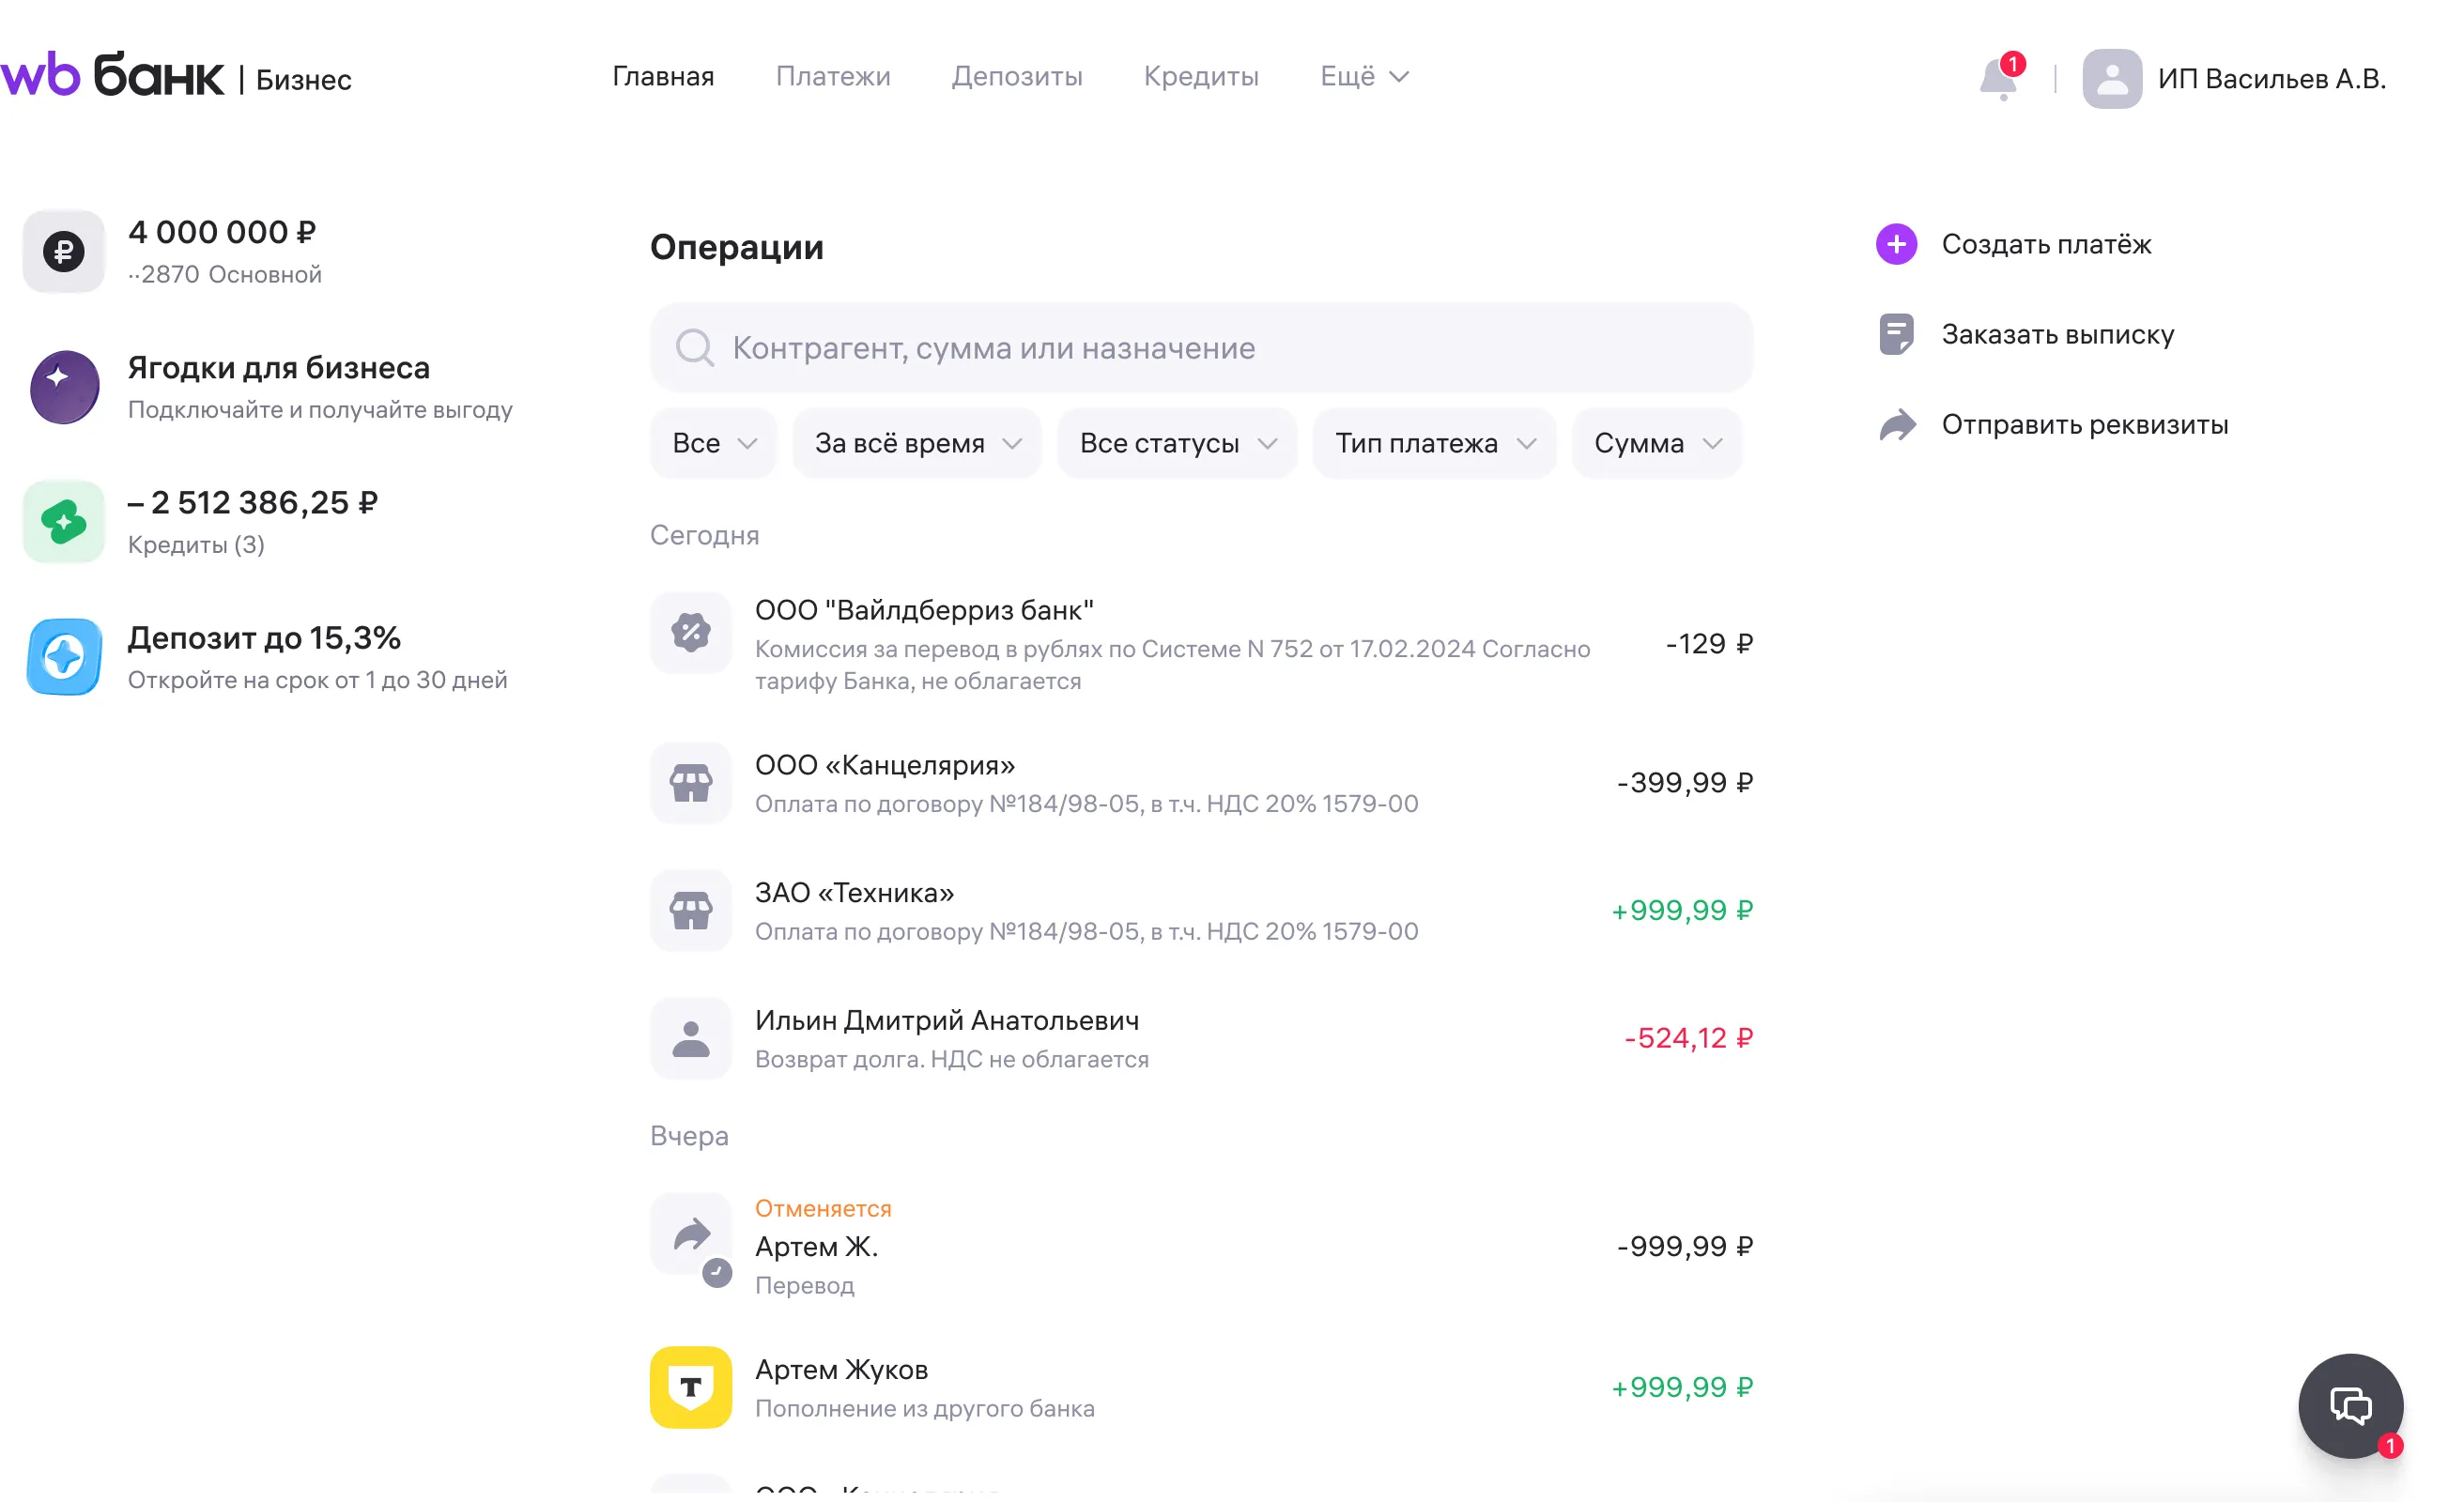Viewport: 2464px width, 1502px height.
Task: Click the Заказать выписку document icon
Action: click(1896, 334)
